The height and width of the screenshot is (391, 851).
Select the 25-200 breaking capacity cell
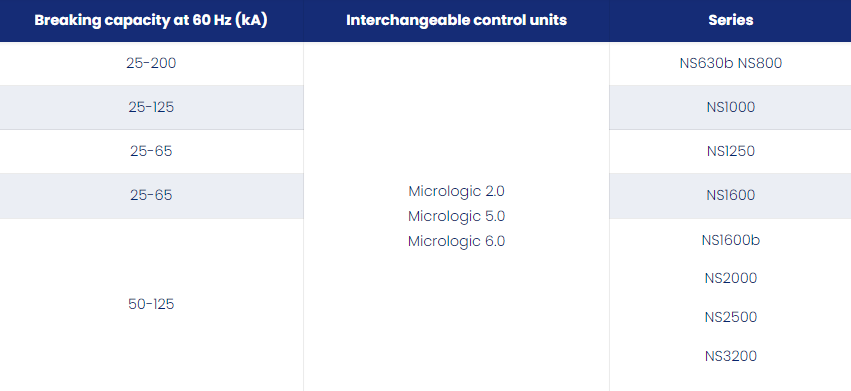[x=151, y=64]
